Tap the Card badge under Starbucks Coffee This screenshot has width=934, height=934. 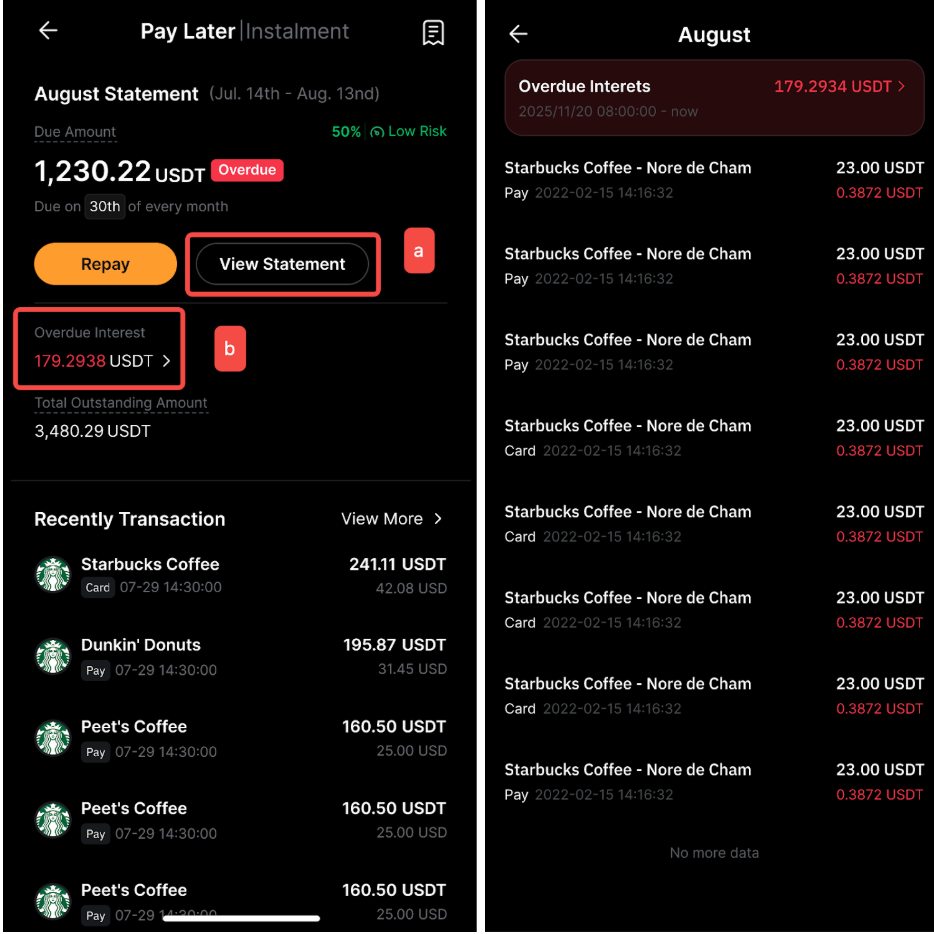click(97, 588)
